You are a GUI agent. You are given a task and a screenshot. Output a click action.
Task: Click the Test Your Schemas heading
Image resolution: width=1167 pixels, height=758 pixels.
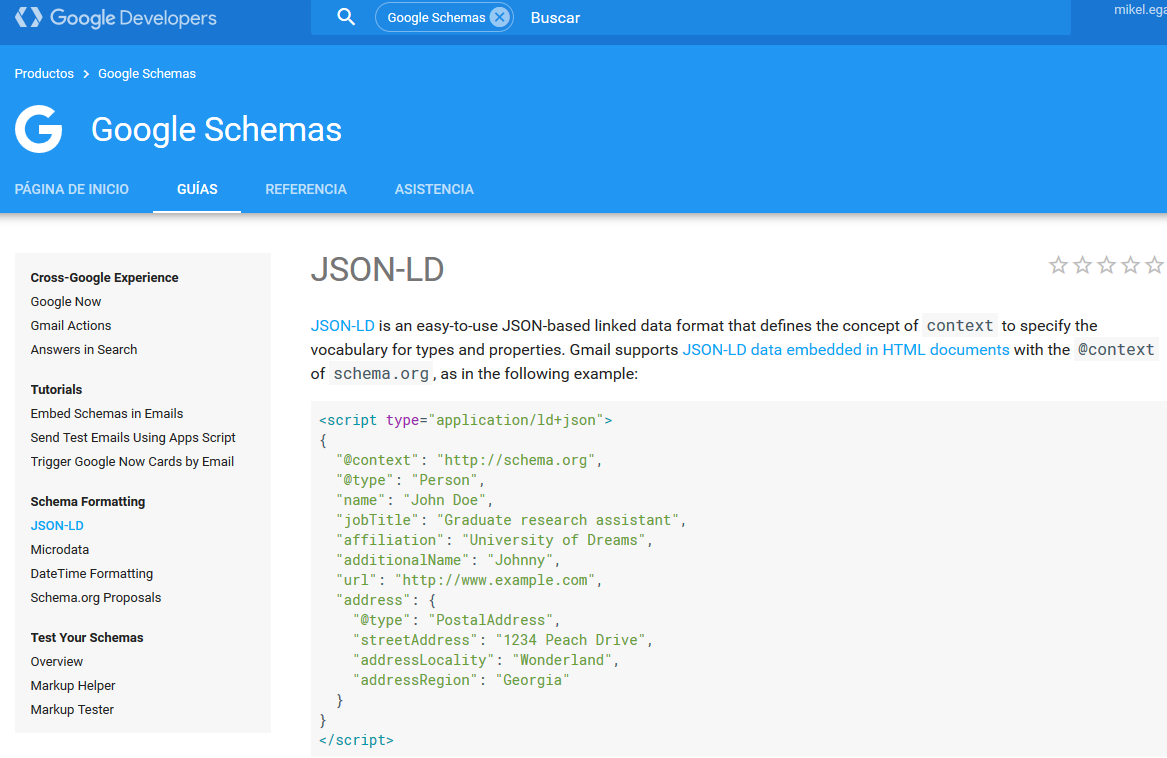[87, 637]
